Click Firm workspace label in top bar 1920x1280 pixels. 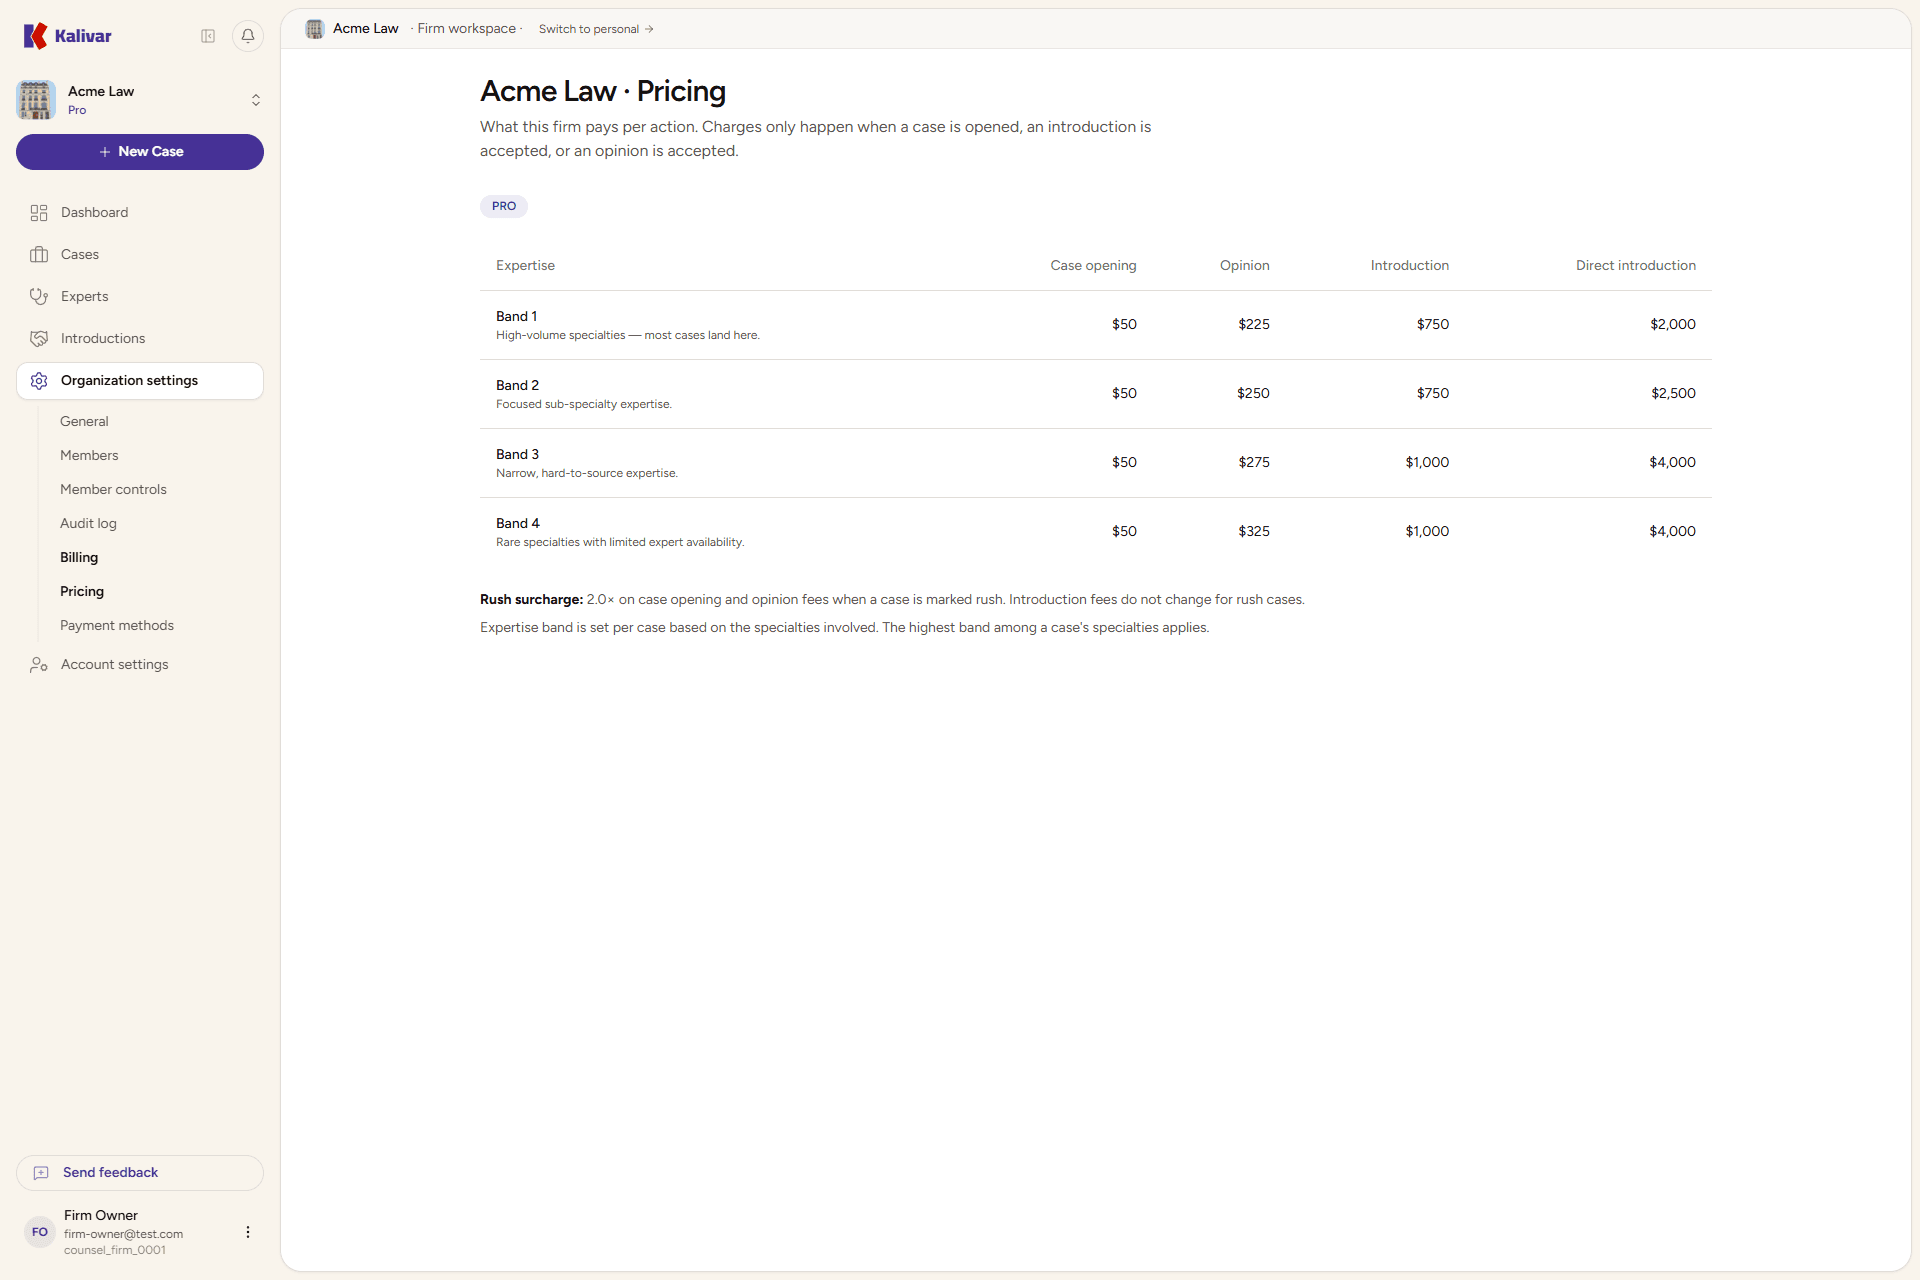click(x=466, y=29)
